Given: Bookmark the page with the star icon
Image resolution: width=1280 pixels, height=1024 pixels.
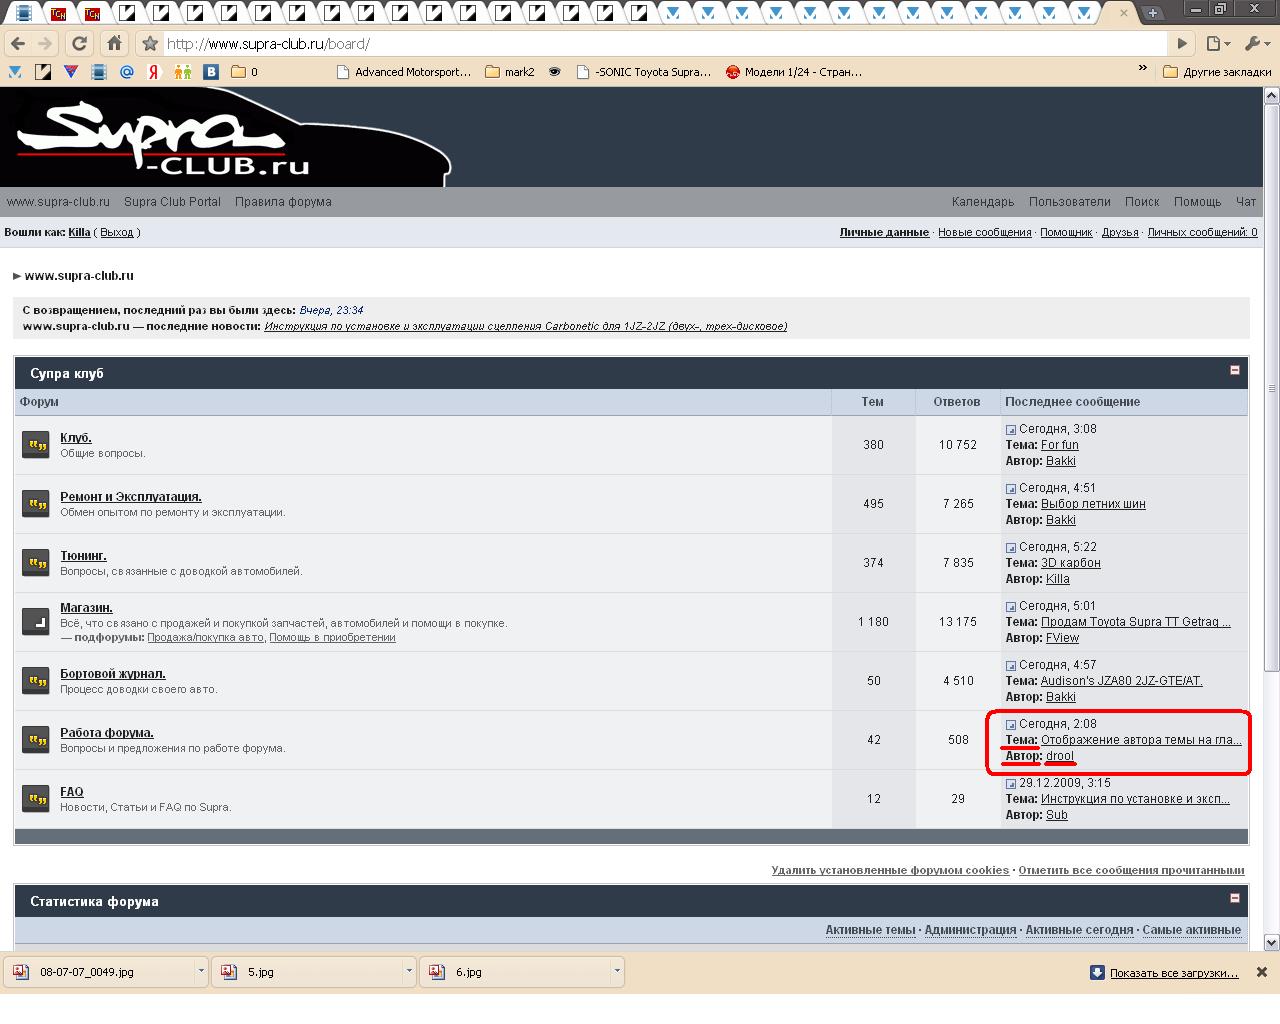Looking at the screenshot, I should [x=150, y=44].
